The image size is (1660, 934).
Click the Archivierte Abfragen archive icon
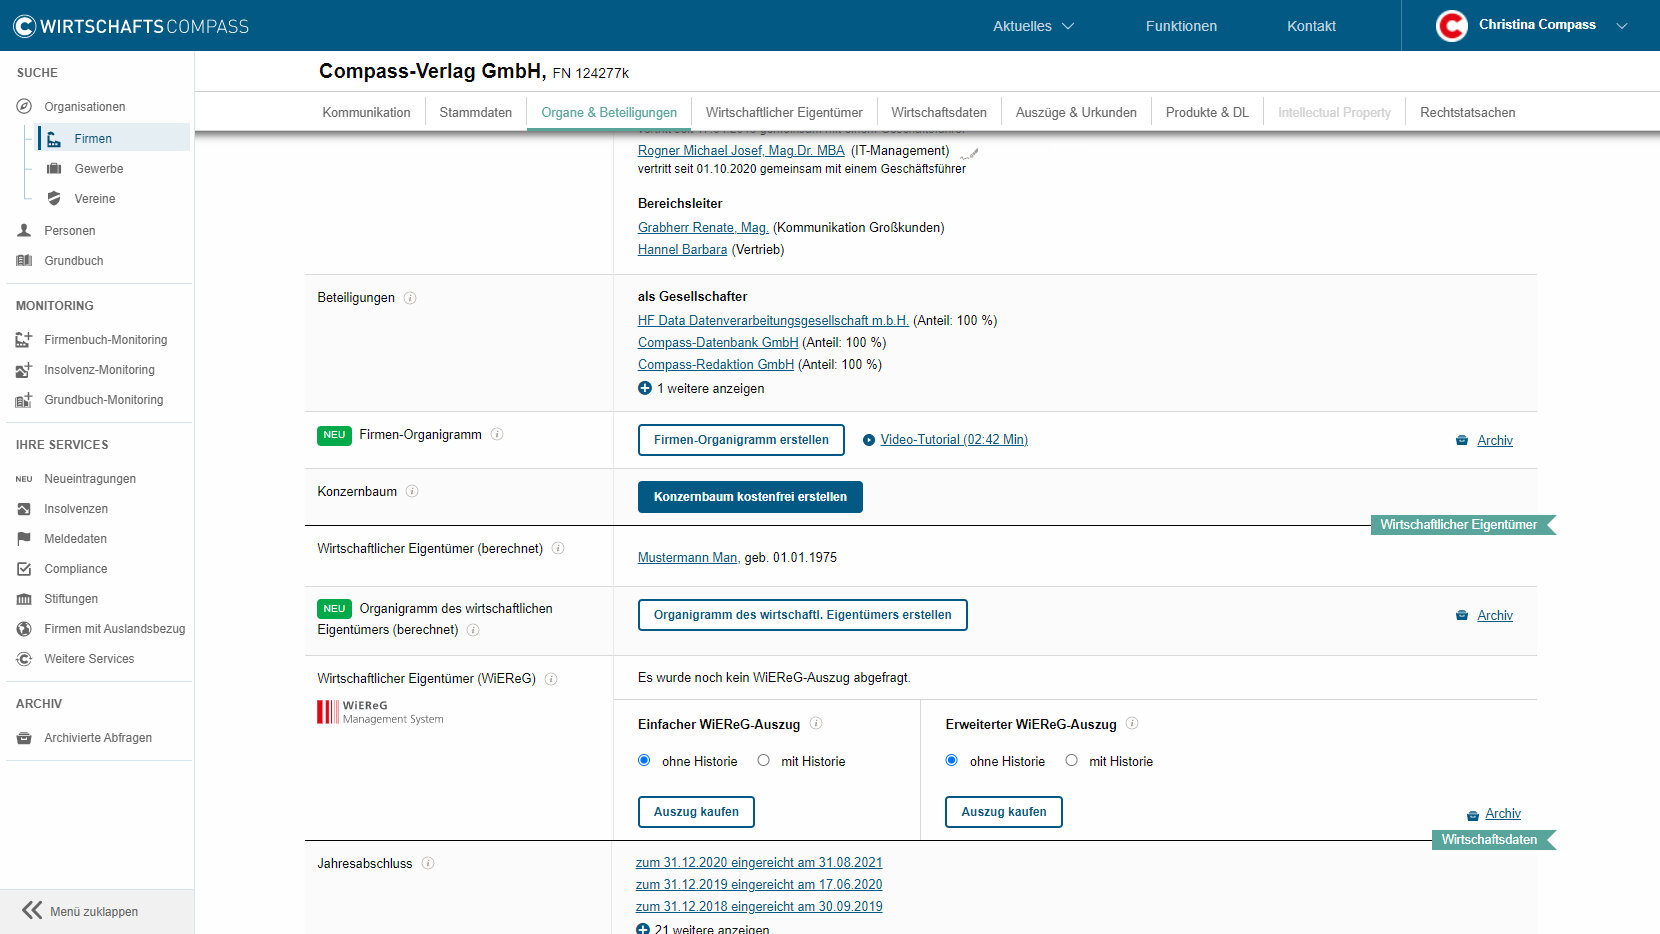[24, 738]
